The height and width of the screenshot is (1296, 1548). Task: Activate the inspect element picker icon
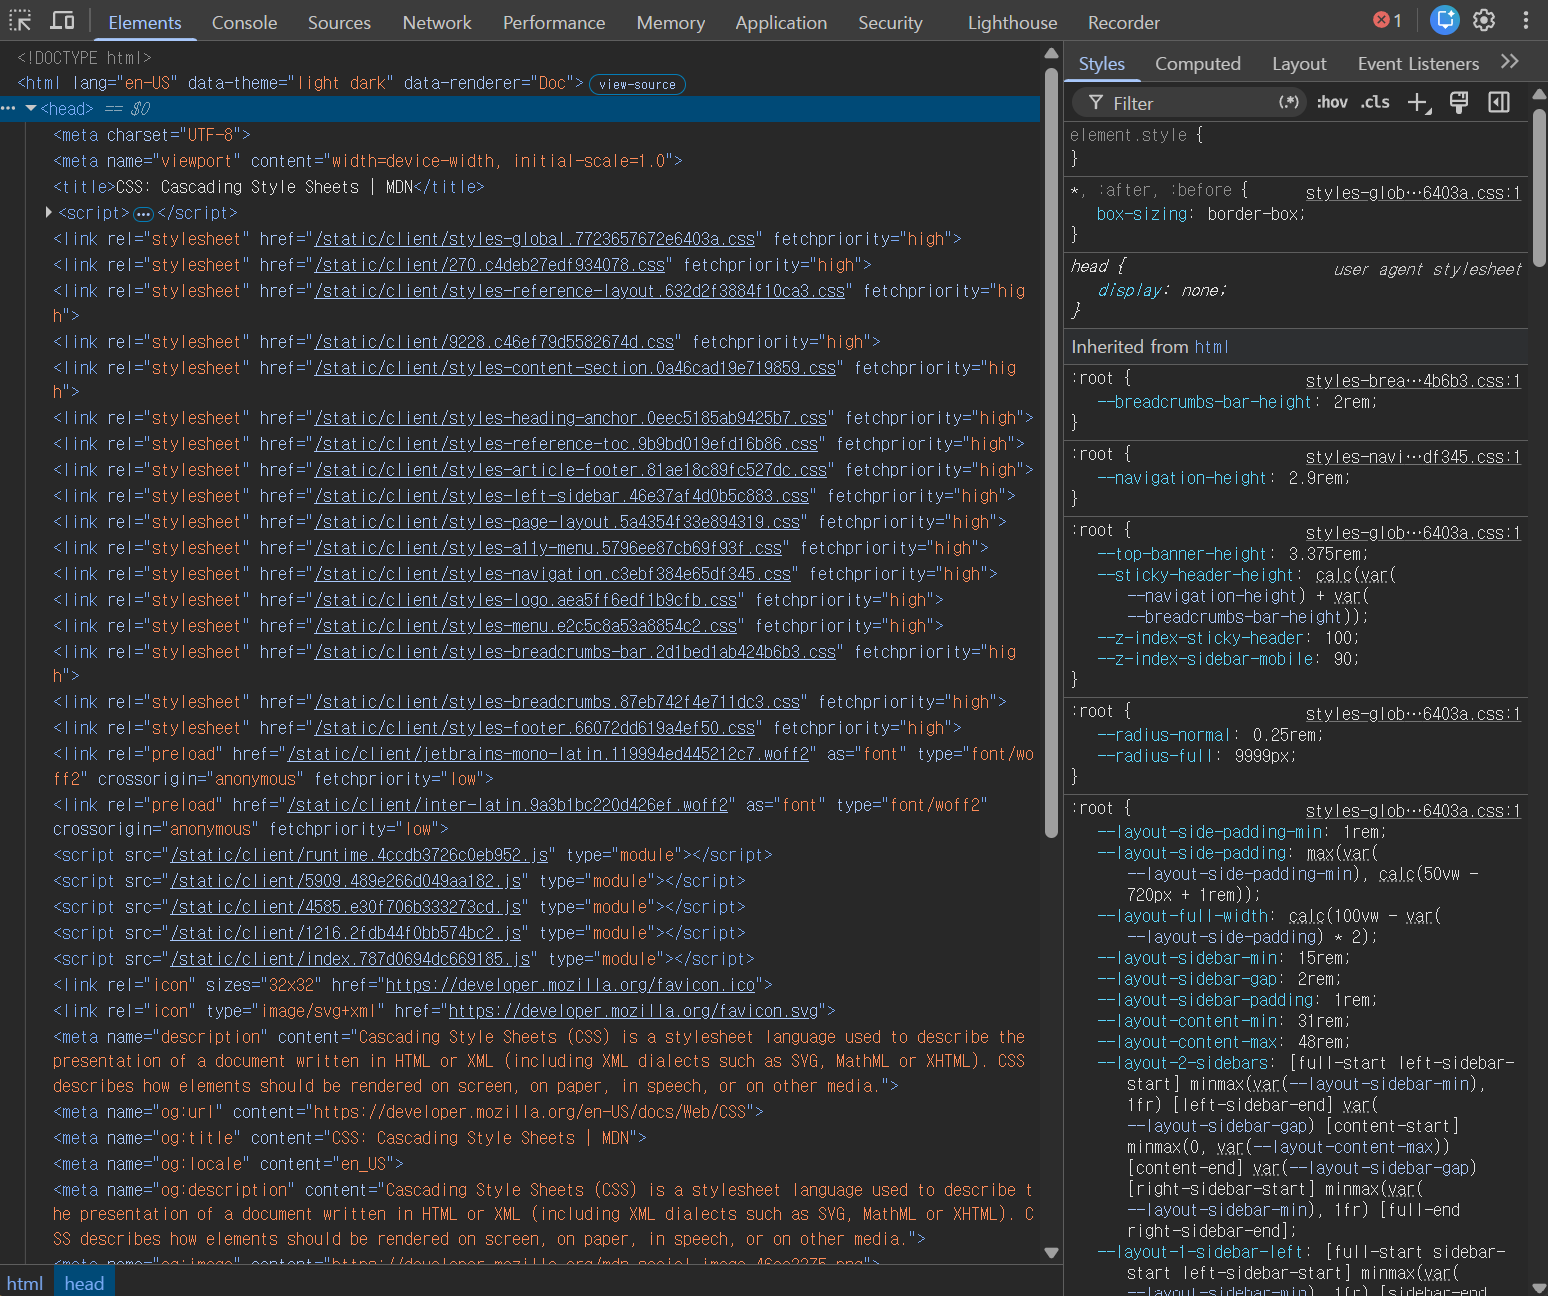pos(21,21)
